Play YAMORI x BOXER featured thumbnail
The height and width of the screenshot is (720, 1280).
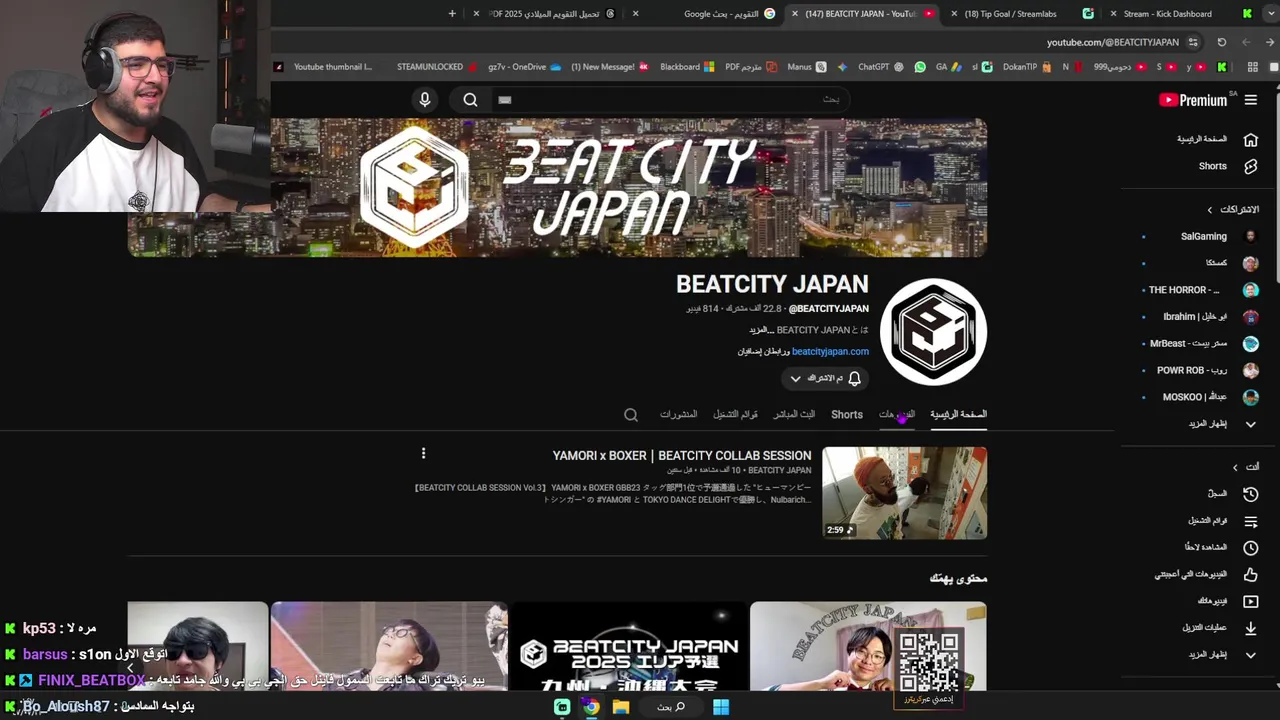(904, 493)
